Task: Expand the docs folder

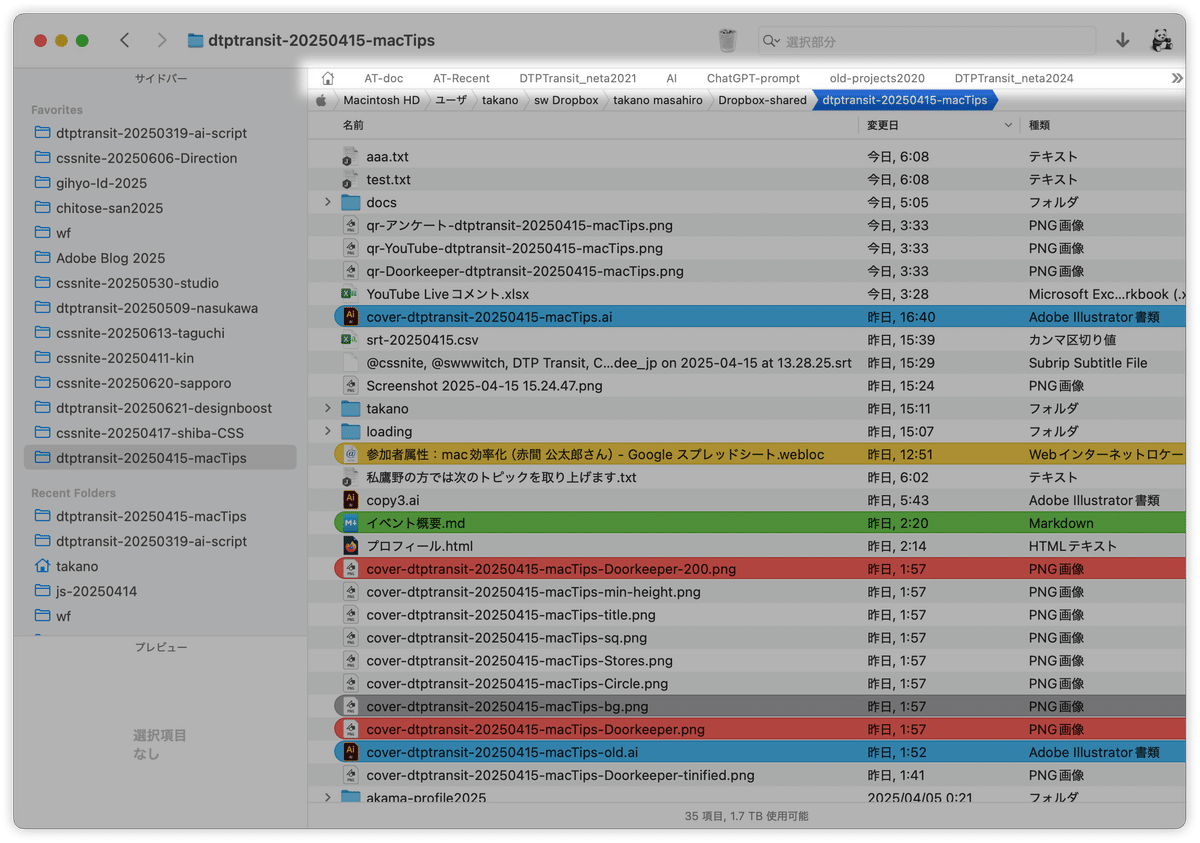Action: pos(327,202)
